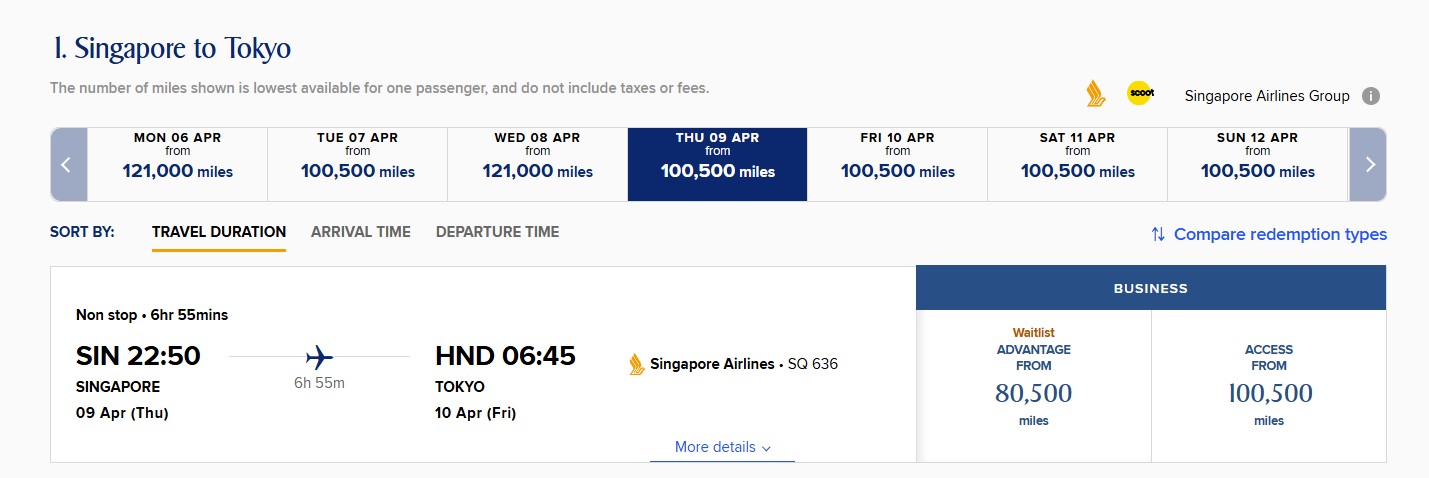Click the Singapore Airlines crane logo at top
The height and width of the screenshot is (478, 1429).
point(1095,95)
